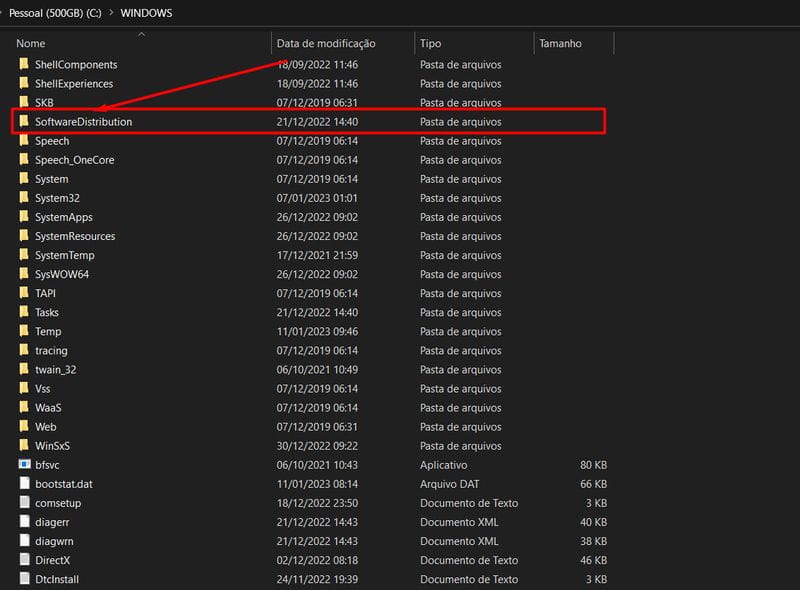Sort files by the Nome column header
The width and height of the screenshot is (800, 590).
[x=31, y=43]
